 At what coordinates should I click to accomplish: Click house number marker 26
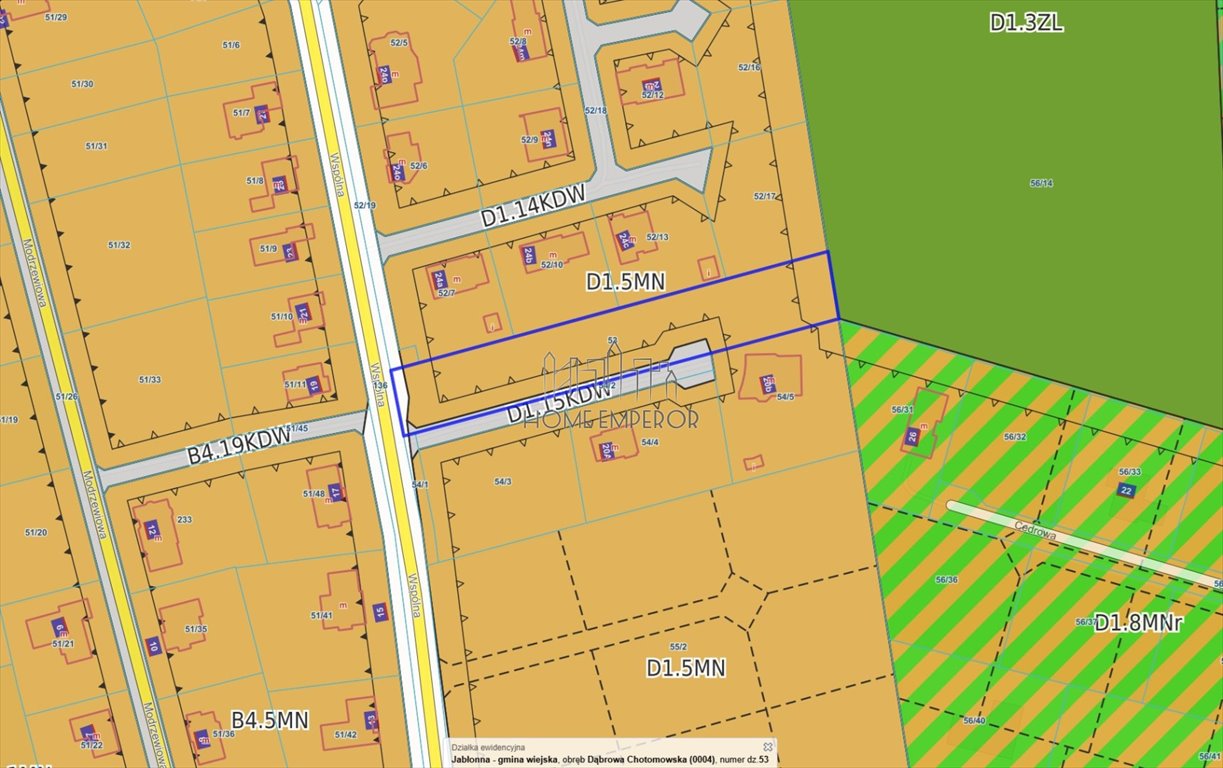[912, 435]
